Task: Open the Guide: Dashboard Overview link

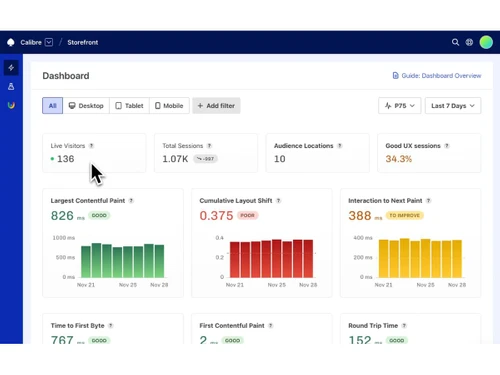Action: click(x=437, y=76)
